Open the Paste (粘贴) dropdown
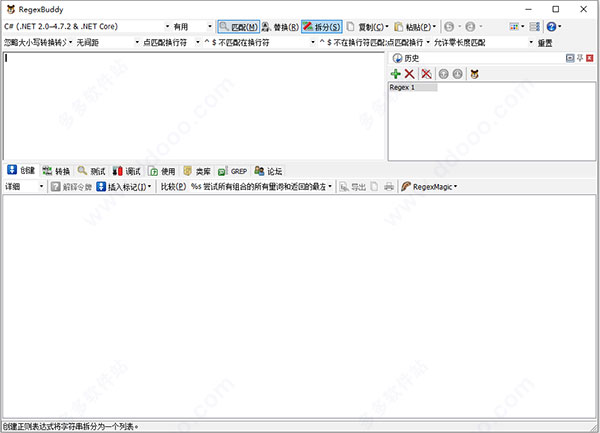This screenshot has width=600, height=433. [x=415, y=27]
